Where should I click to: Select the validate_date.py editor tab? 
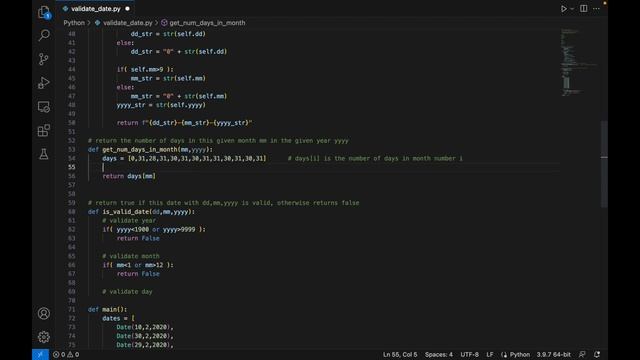pos(96,9)
